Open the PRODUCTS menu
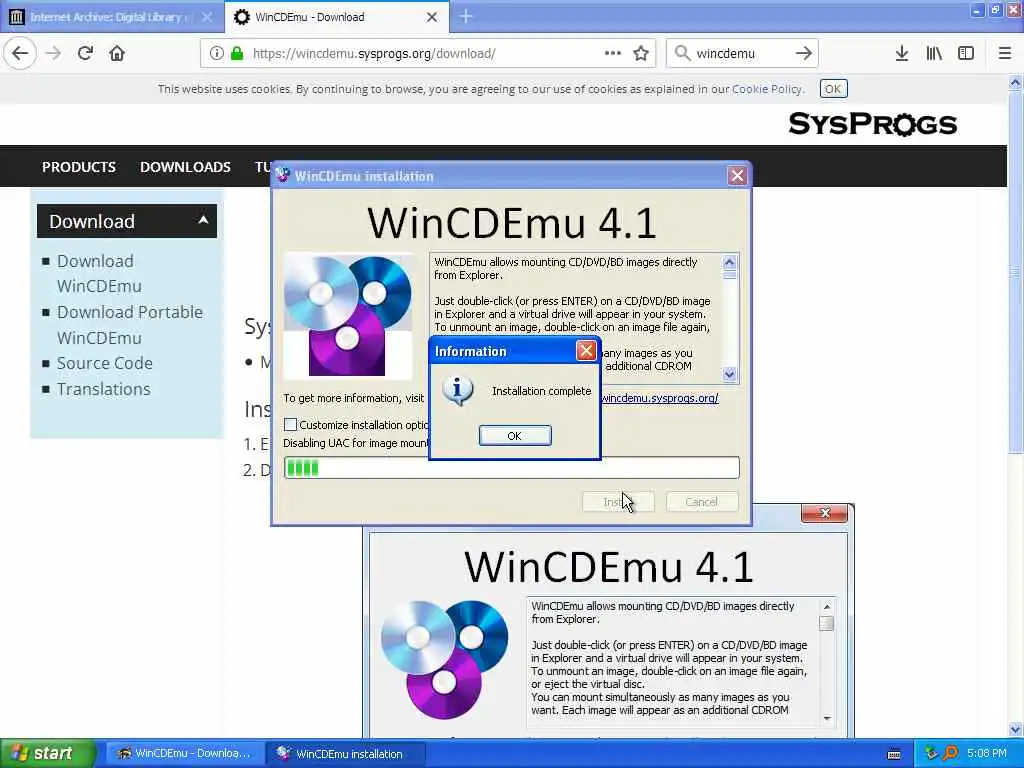The image size is (1024, 768). tap(78, 167)
